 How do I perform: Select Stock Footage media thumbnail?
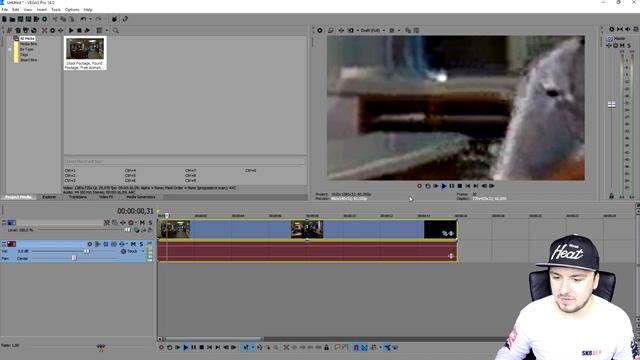point(85,53)
